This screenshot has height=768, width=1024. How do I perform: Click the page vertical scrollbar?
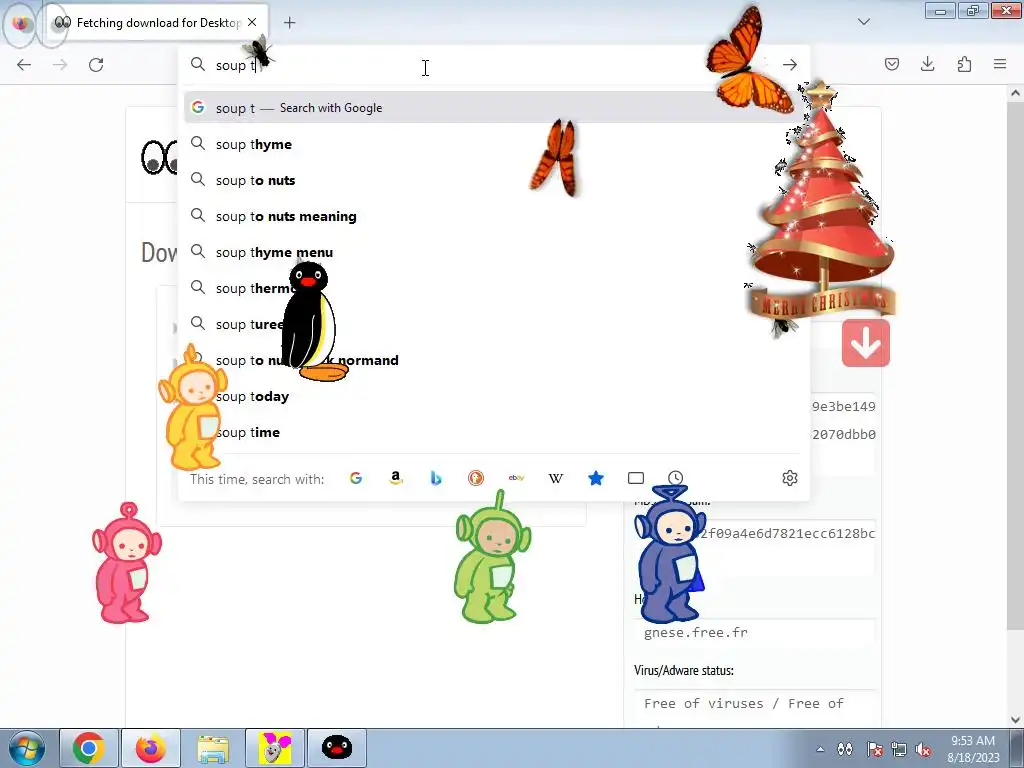point(1015,366)
